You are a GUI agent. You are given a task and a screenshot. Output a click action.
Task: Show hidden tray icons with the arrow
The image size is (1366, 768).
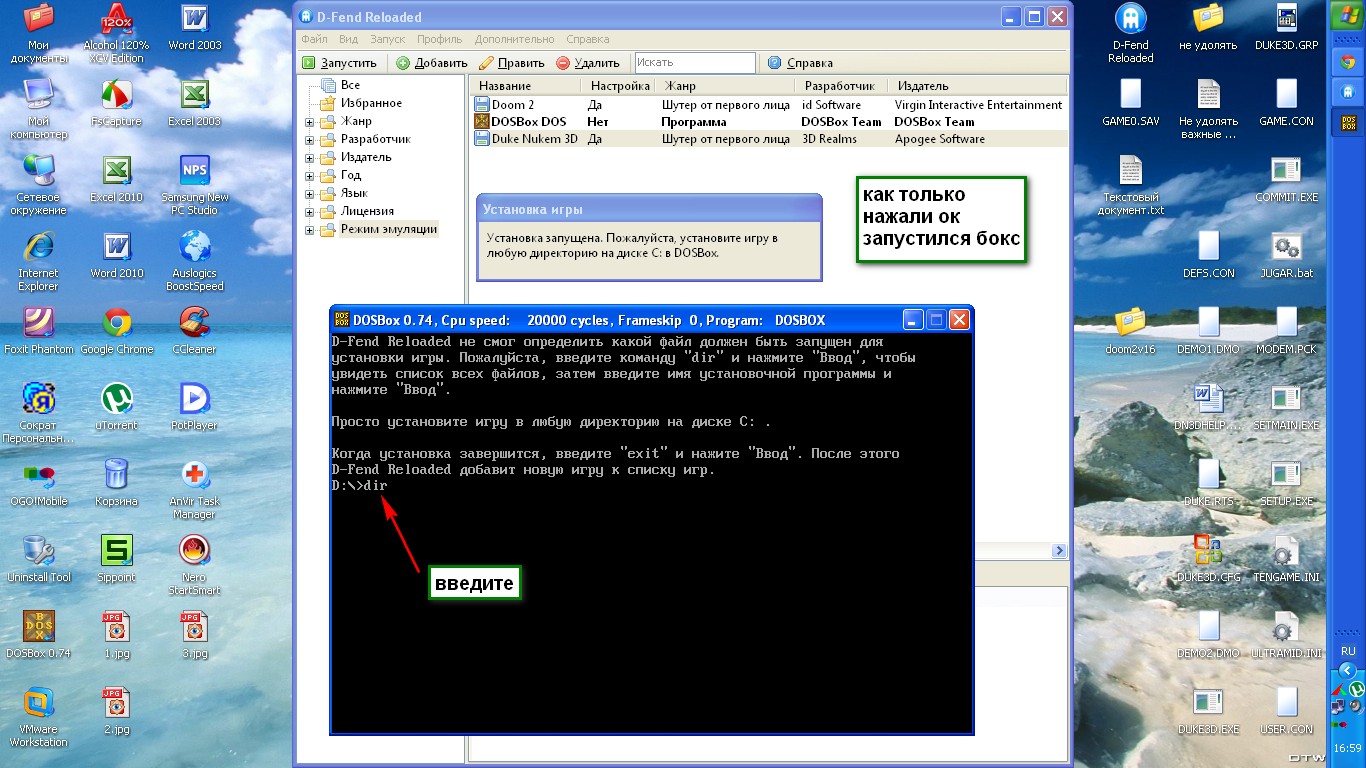click(x=1347, y=670)
